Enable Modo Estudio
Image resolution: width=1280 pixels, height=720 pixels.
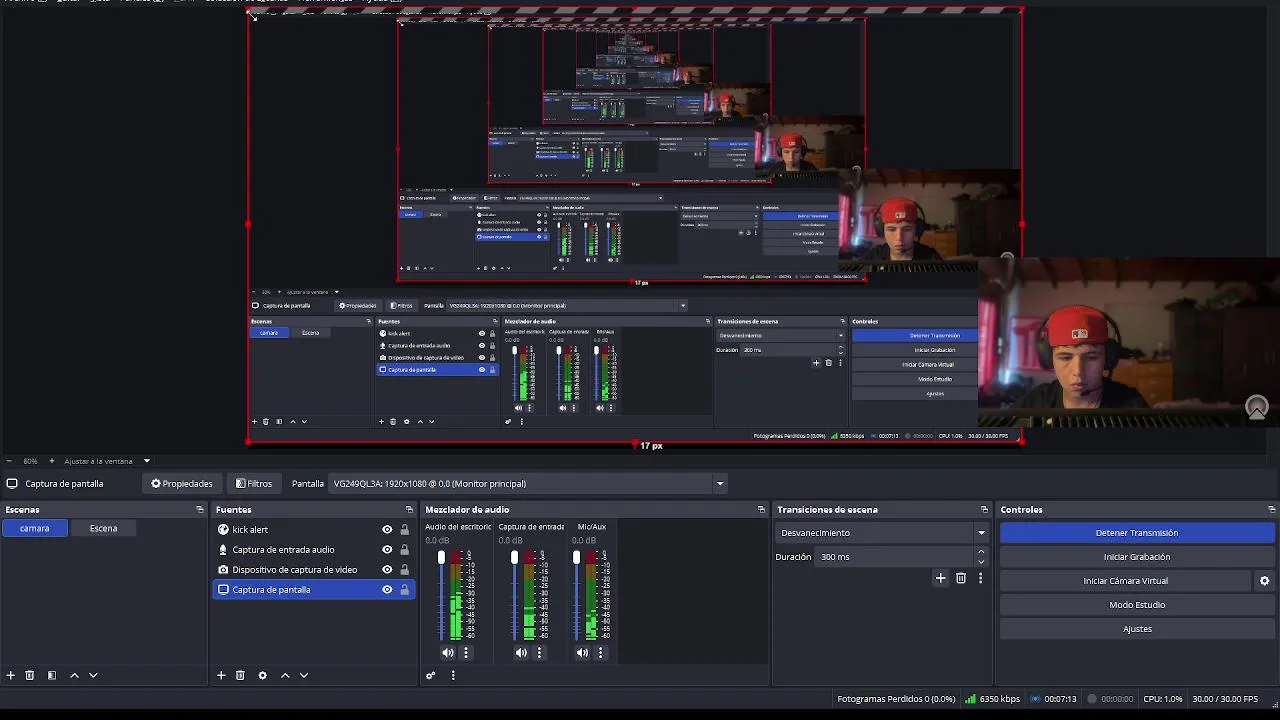coord(1137,605)
